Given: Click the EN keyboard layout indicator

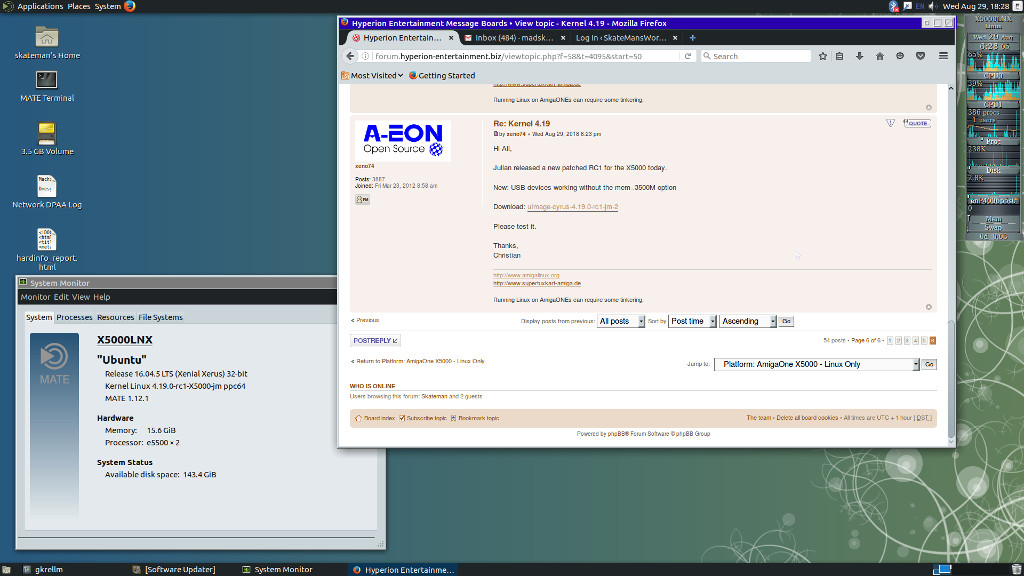Looking at the screenshot, I should click(920, 6).
